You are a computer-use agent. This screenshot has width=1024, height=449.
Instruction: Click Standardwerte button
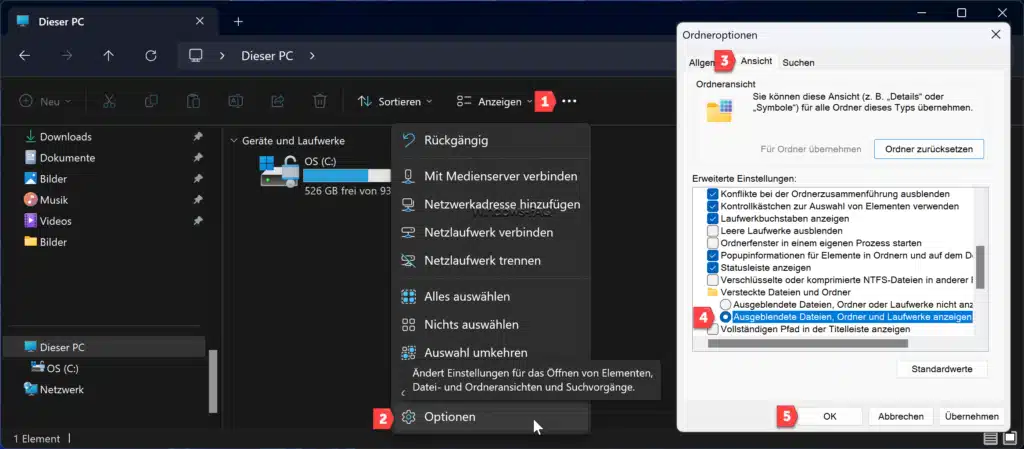pyautogui.click(x=942, y=369)
